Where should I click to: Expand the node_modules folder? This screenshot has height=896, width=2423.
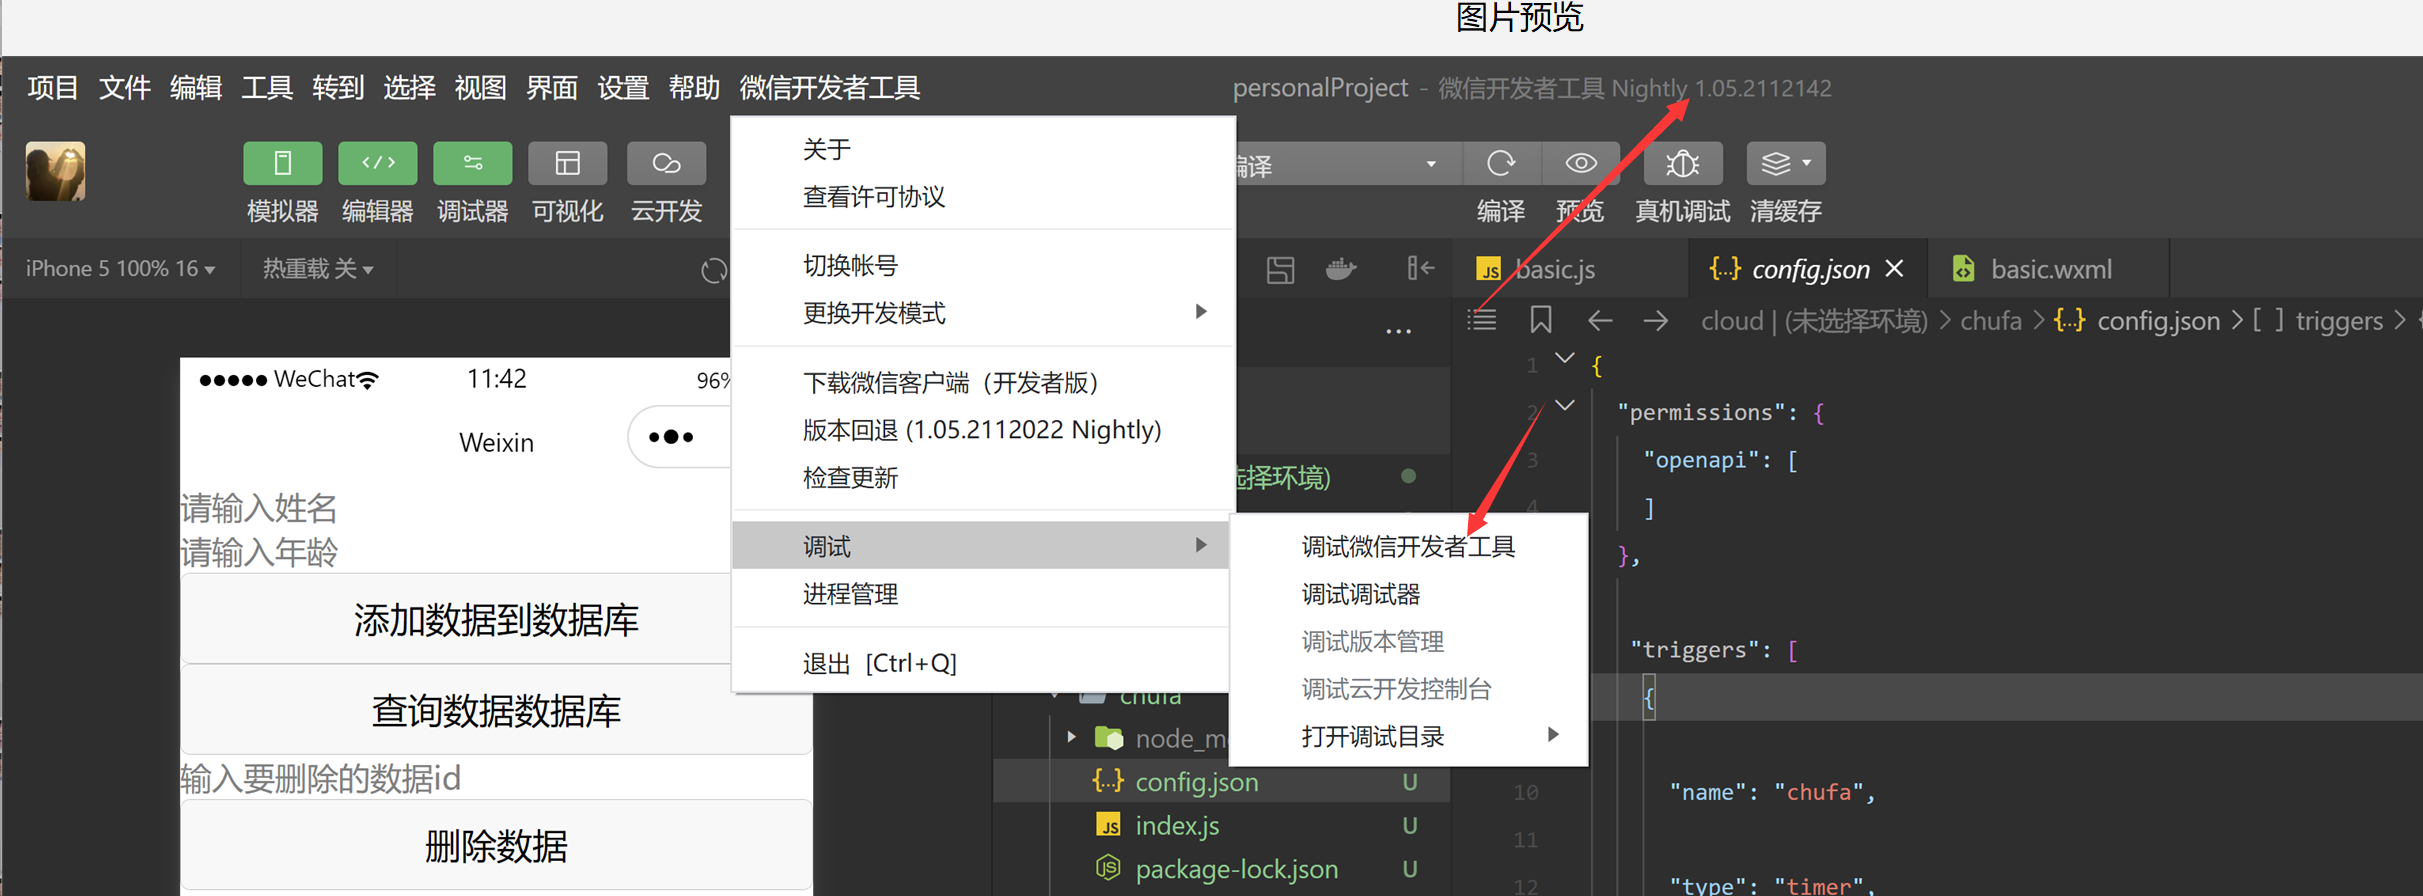pyautogui.click(x=1071, y=738)
